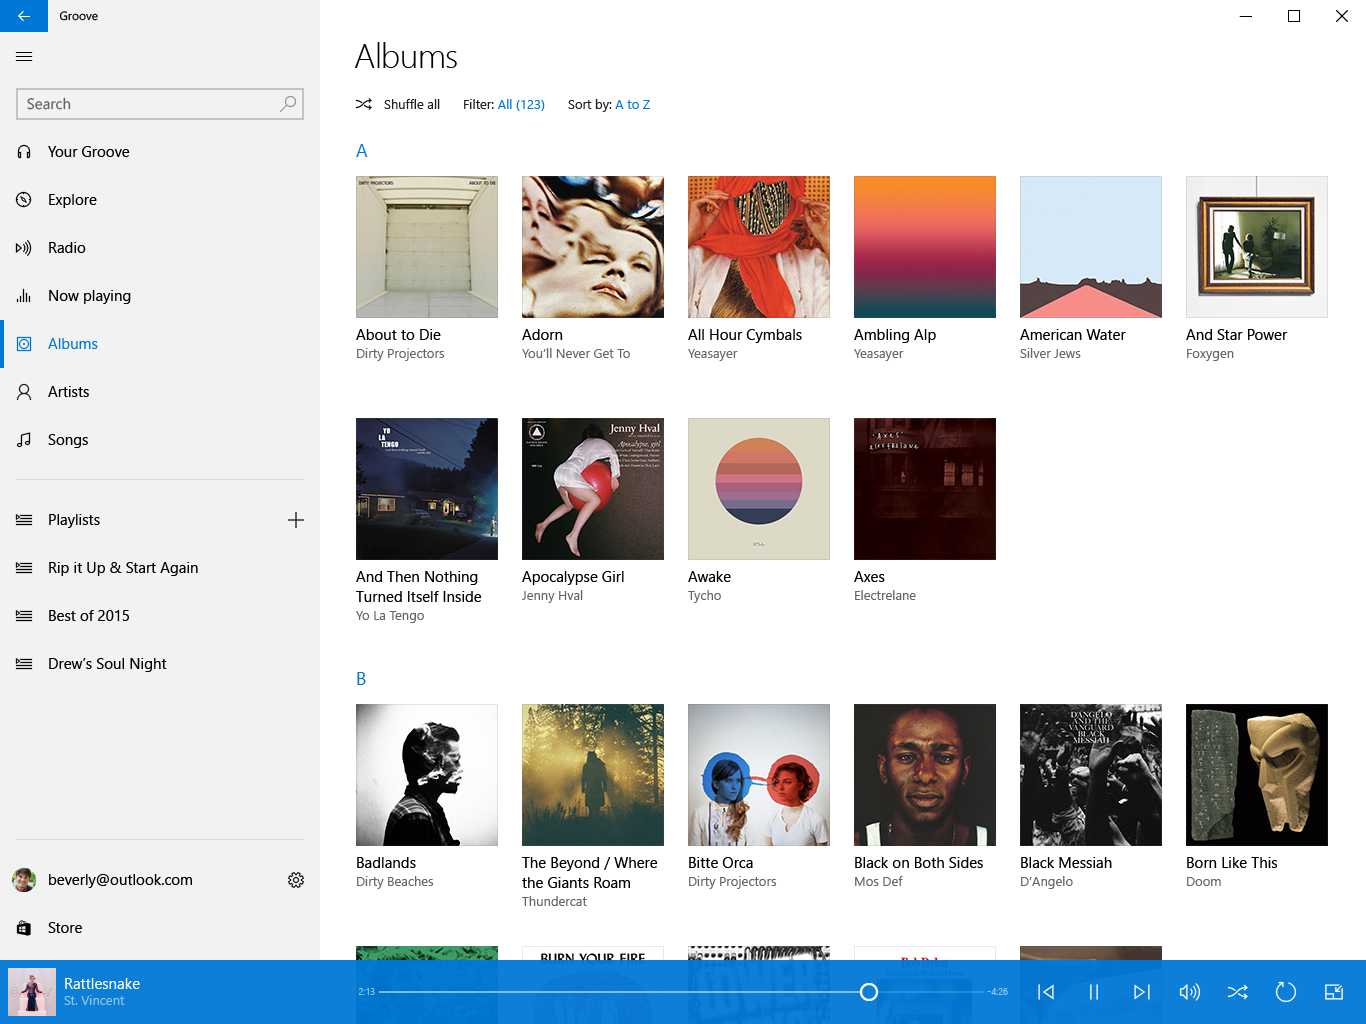Image resolution: width=1366 pixels, height=1024 pixels.
Task: Open beverly@outlook.com account
Action: coord(160,880)
